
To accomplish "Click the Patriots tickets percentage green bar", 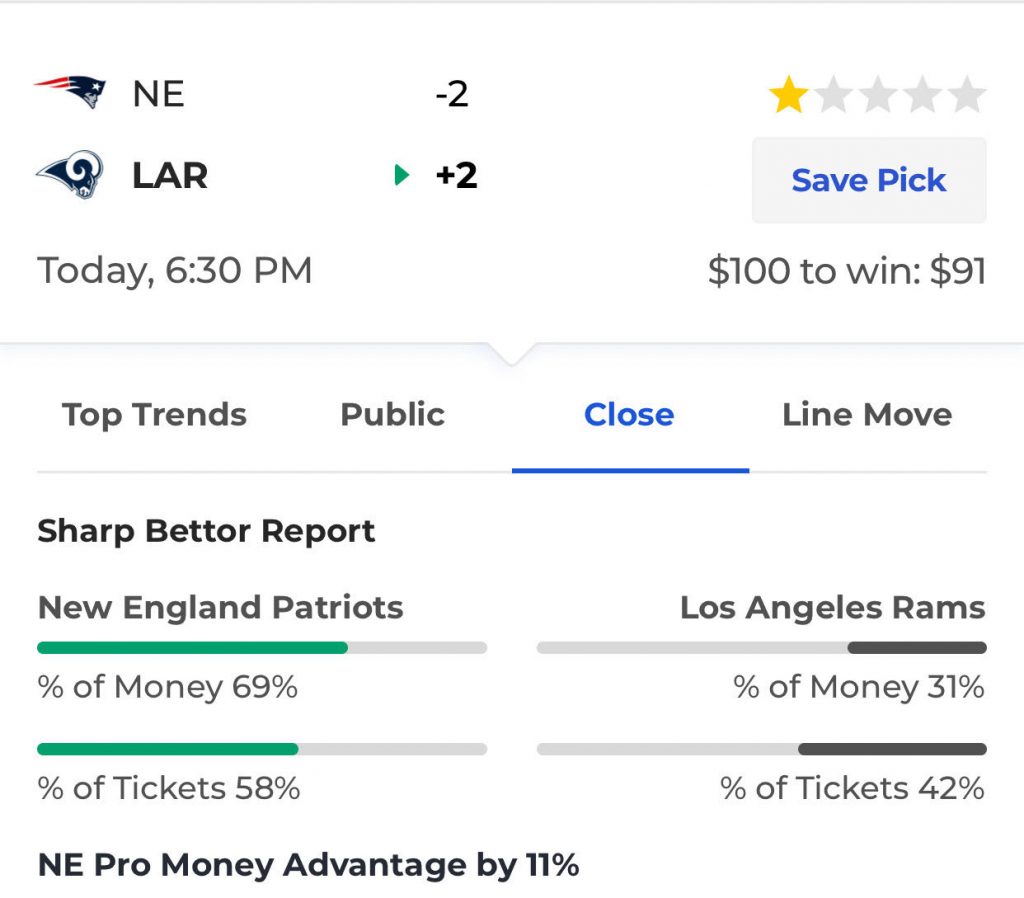I will pyautogui.click(x=167, y=749).
